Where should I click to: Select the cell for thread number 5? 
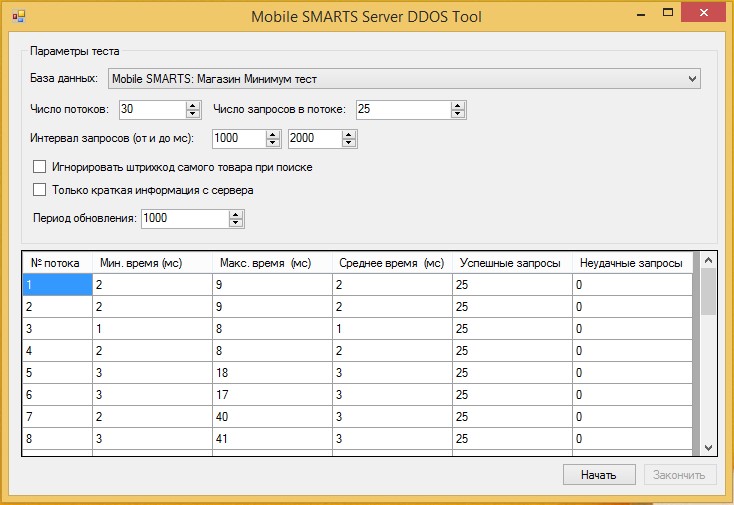coord(57,373)
